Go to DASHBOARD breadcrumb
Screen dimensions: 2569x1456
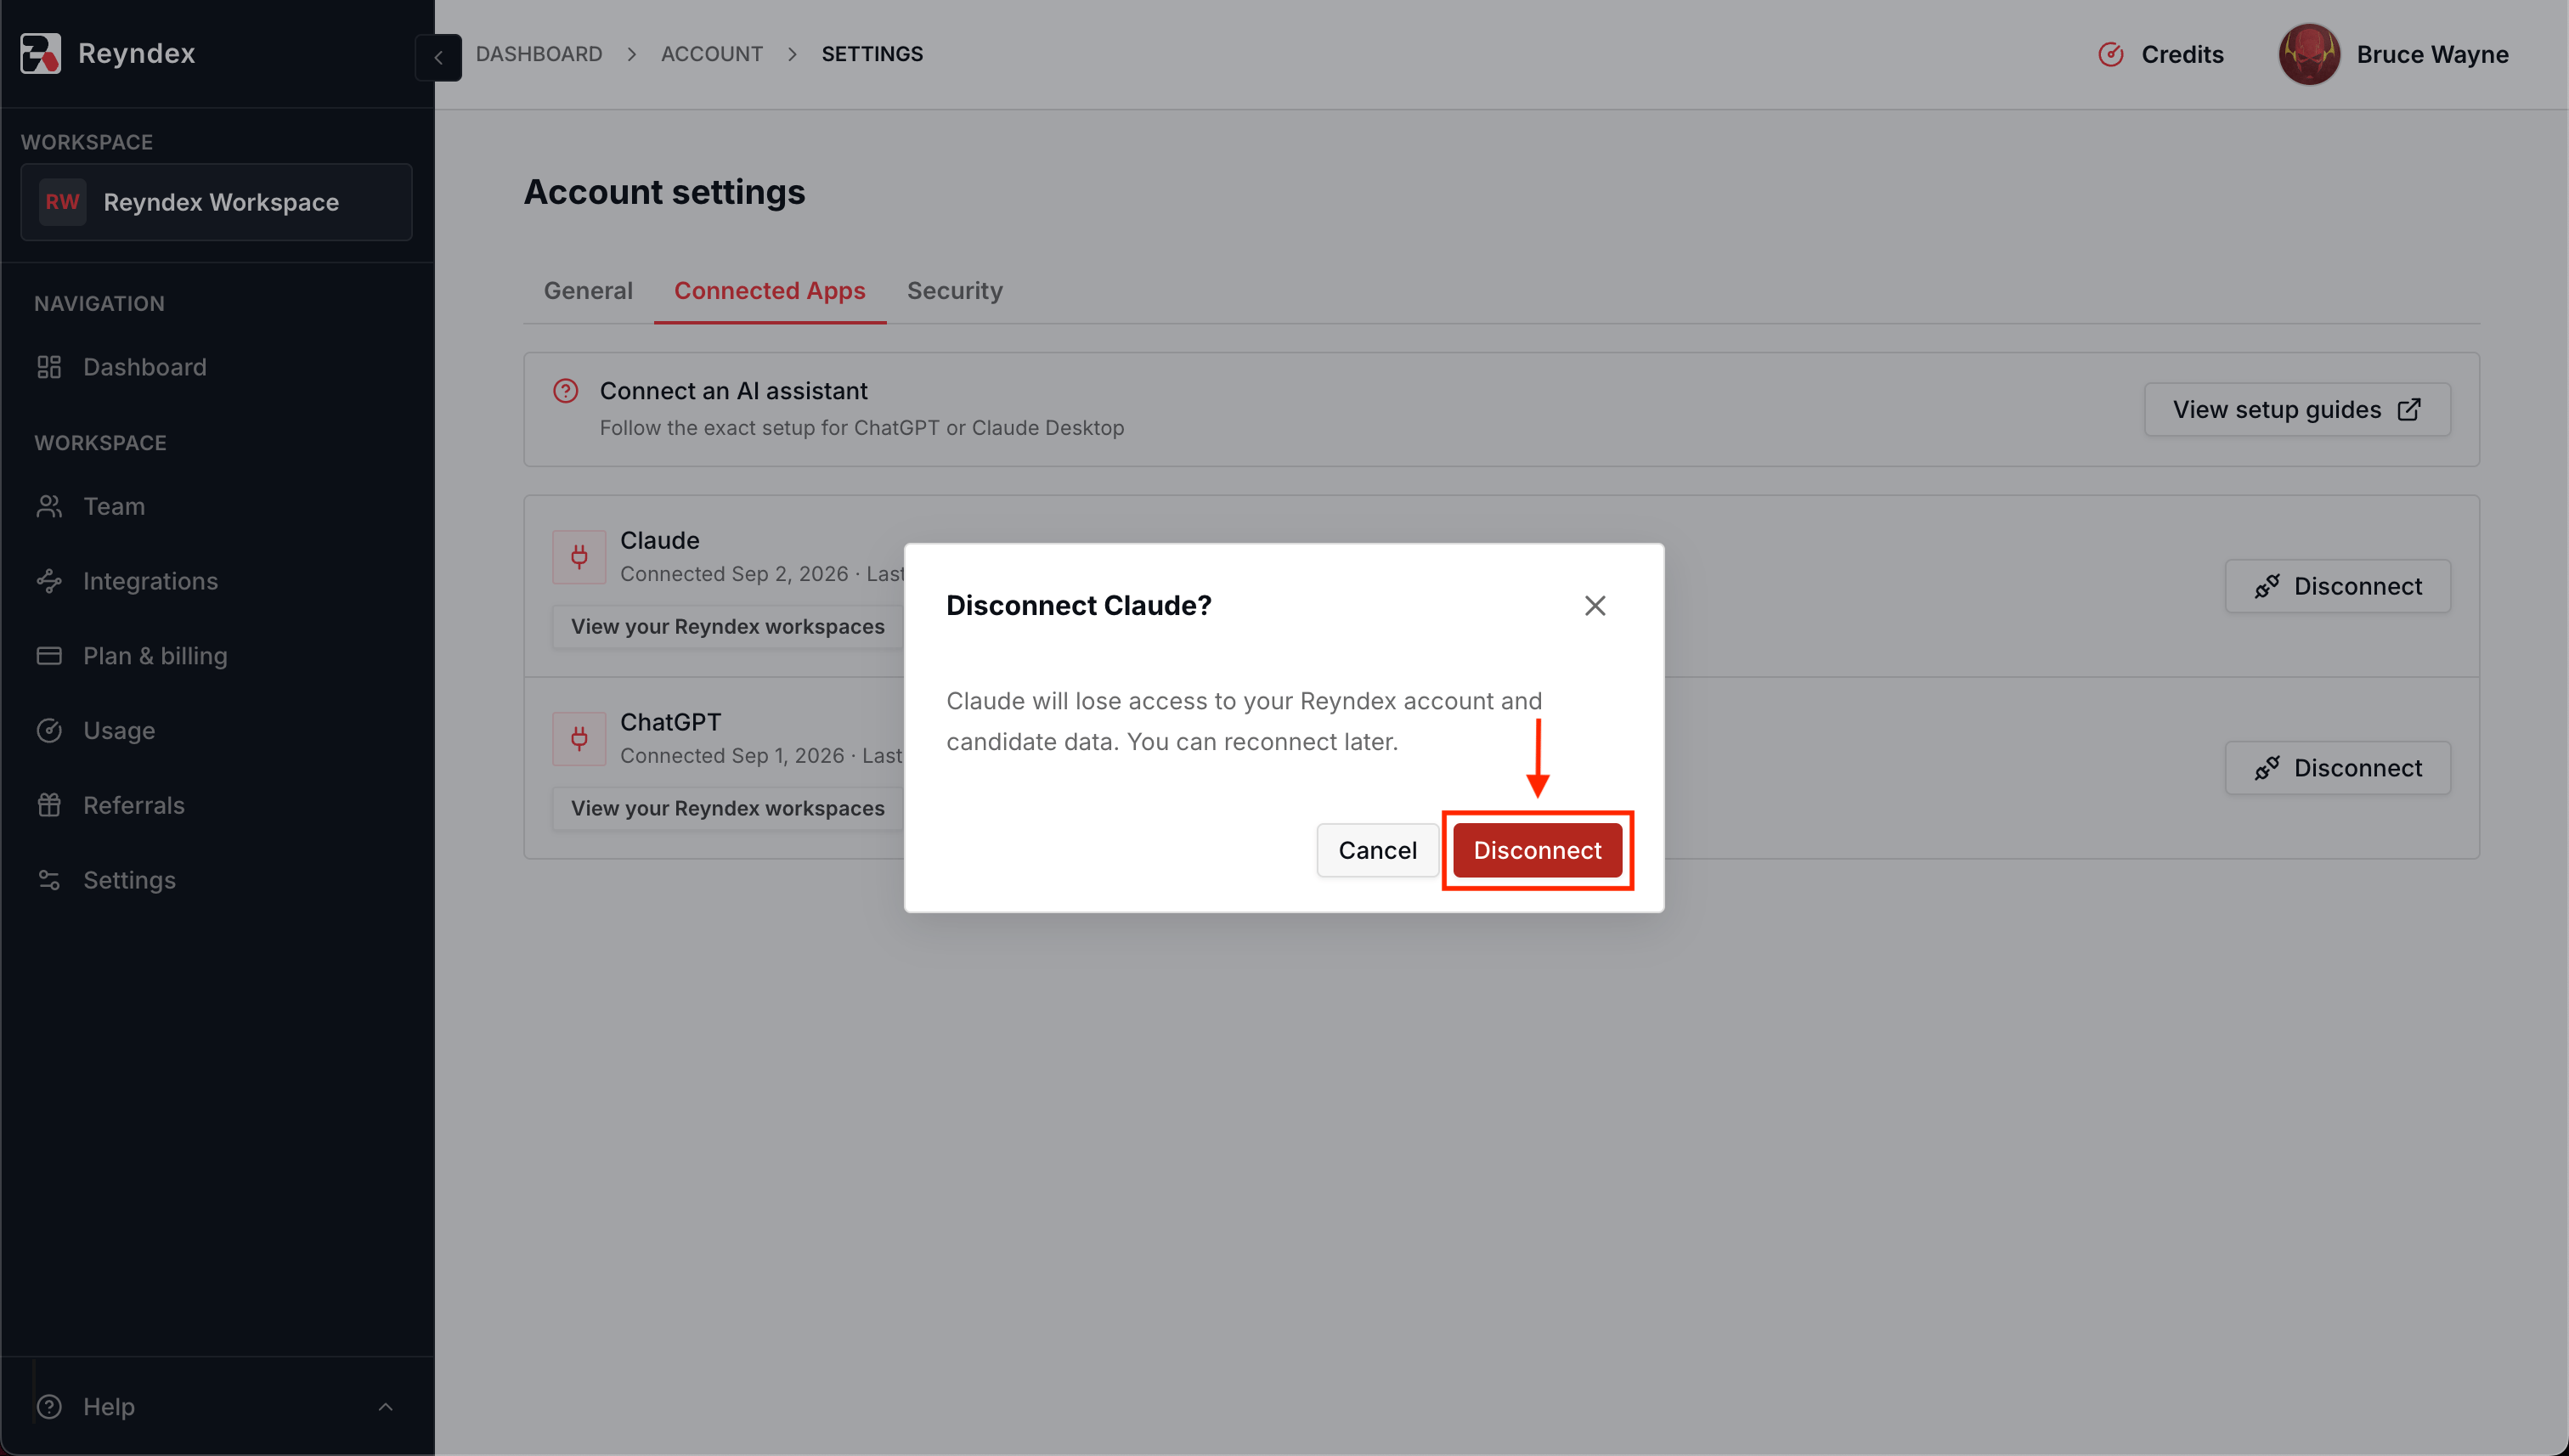[x=538, y=54]
